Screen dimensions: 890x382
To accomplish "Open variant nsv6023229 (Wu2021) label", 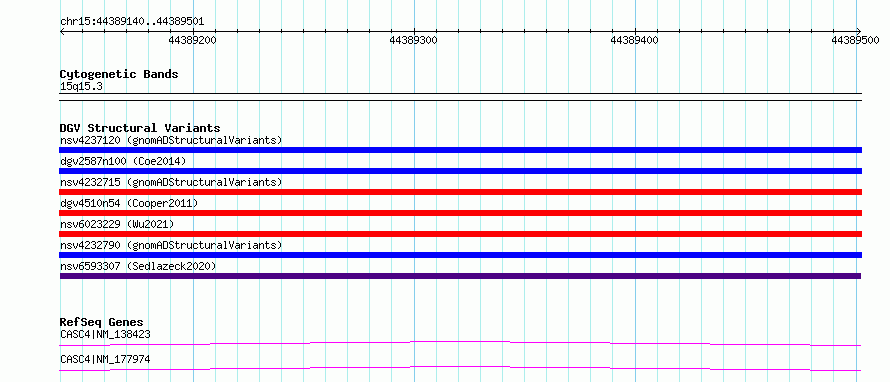I will click(117, 224).
